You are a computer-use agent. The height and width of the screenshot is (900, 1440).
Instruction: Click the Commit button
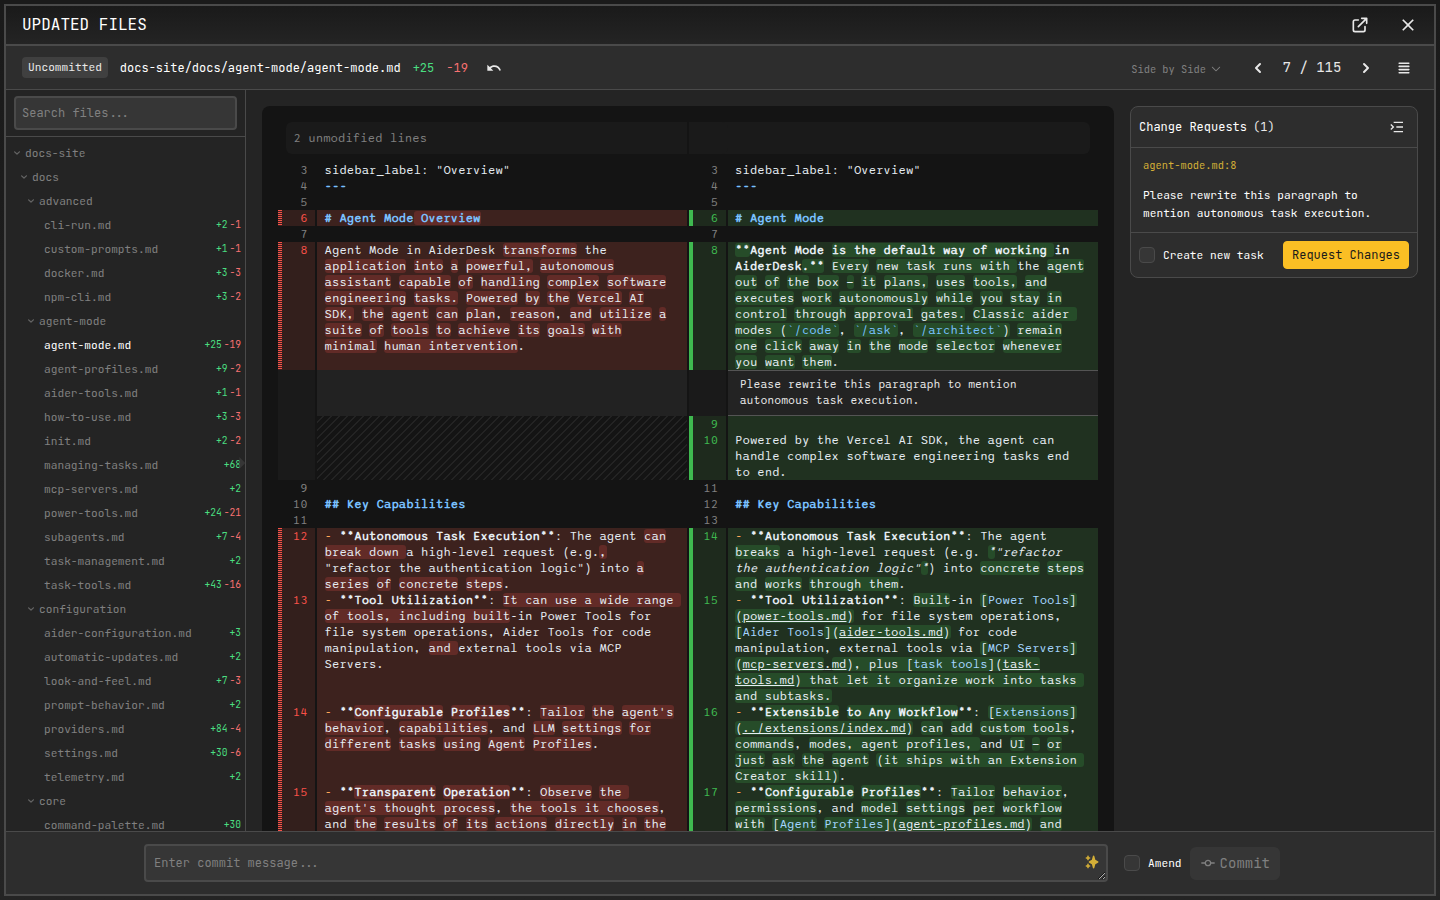(x=1235, y=863)
